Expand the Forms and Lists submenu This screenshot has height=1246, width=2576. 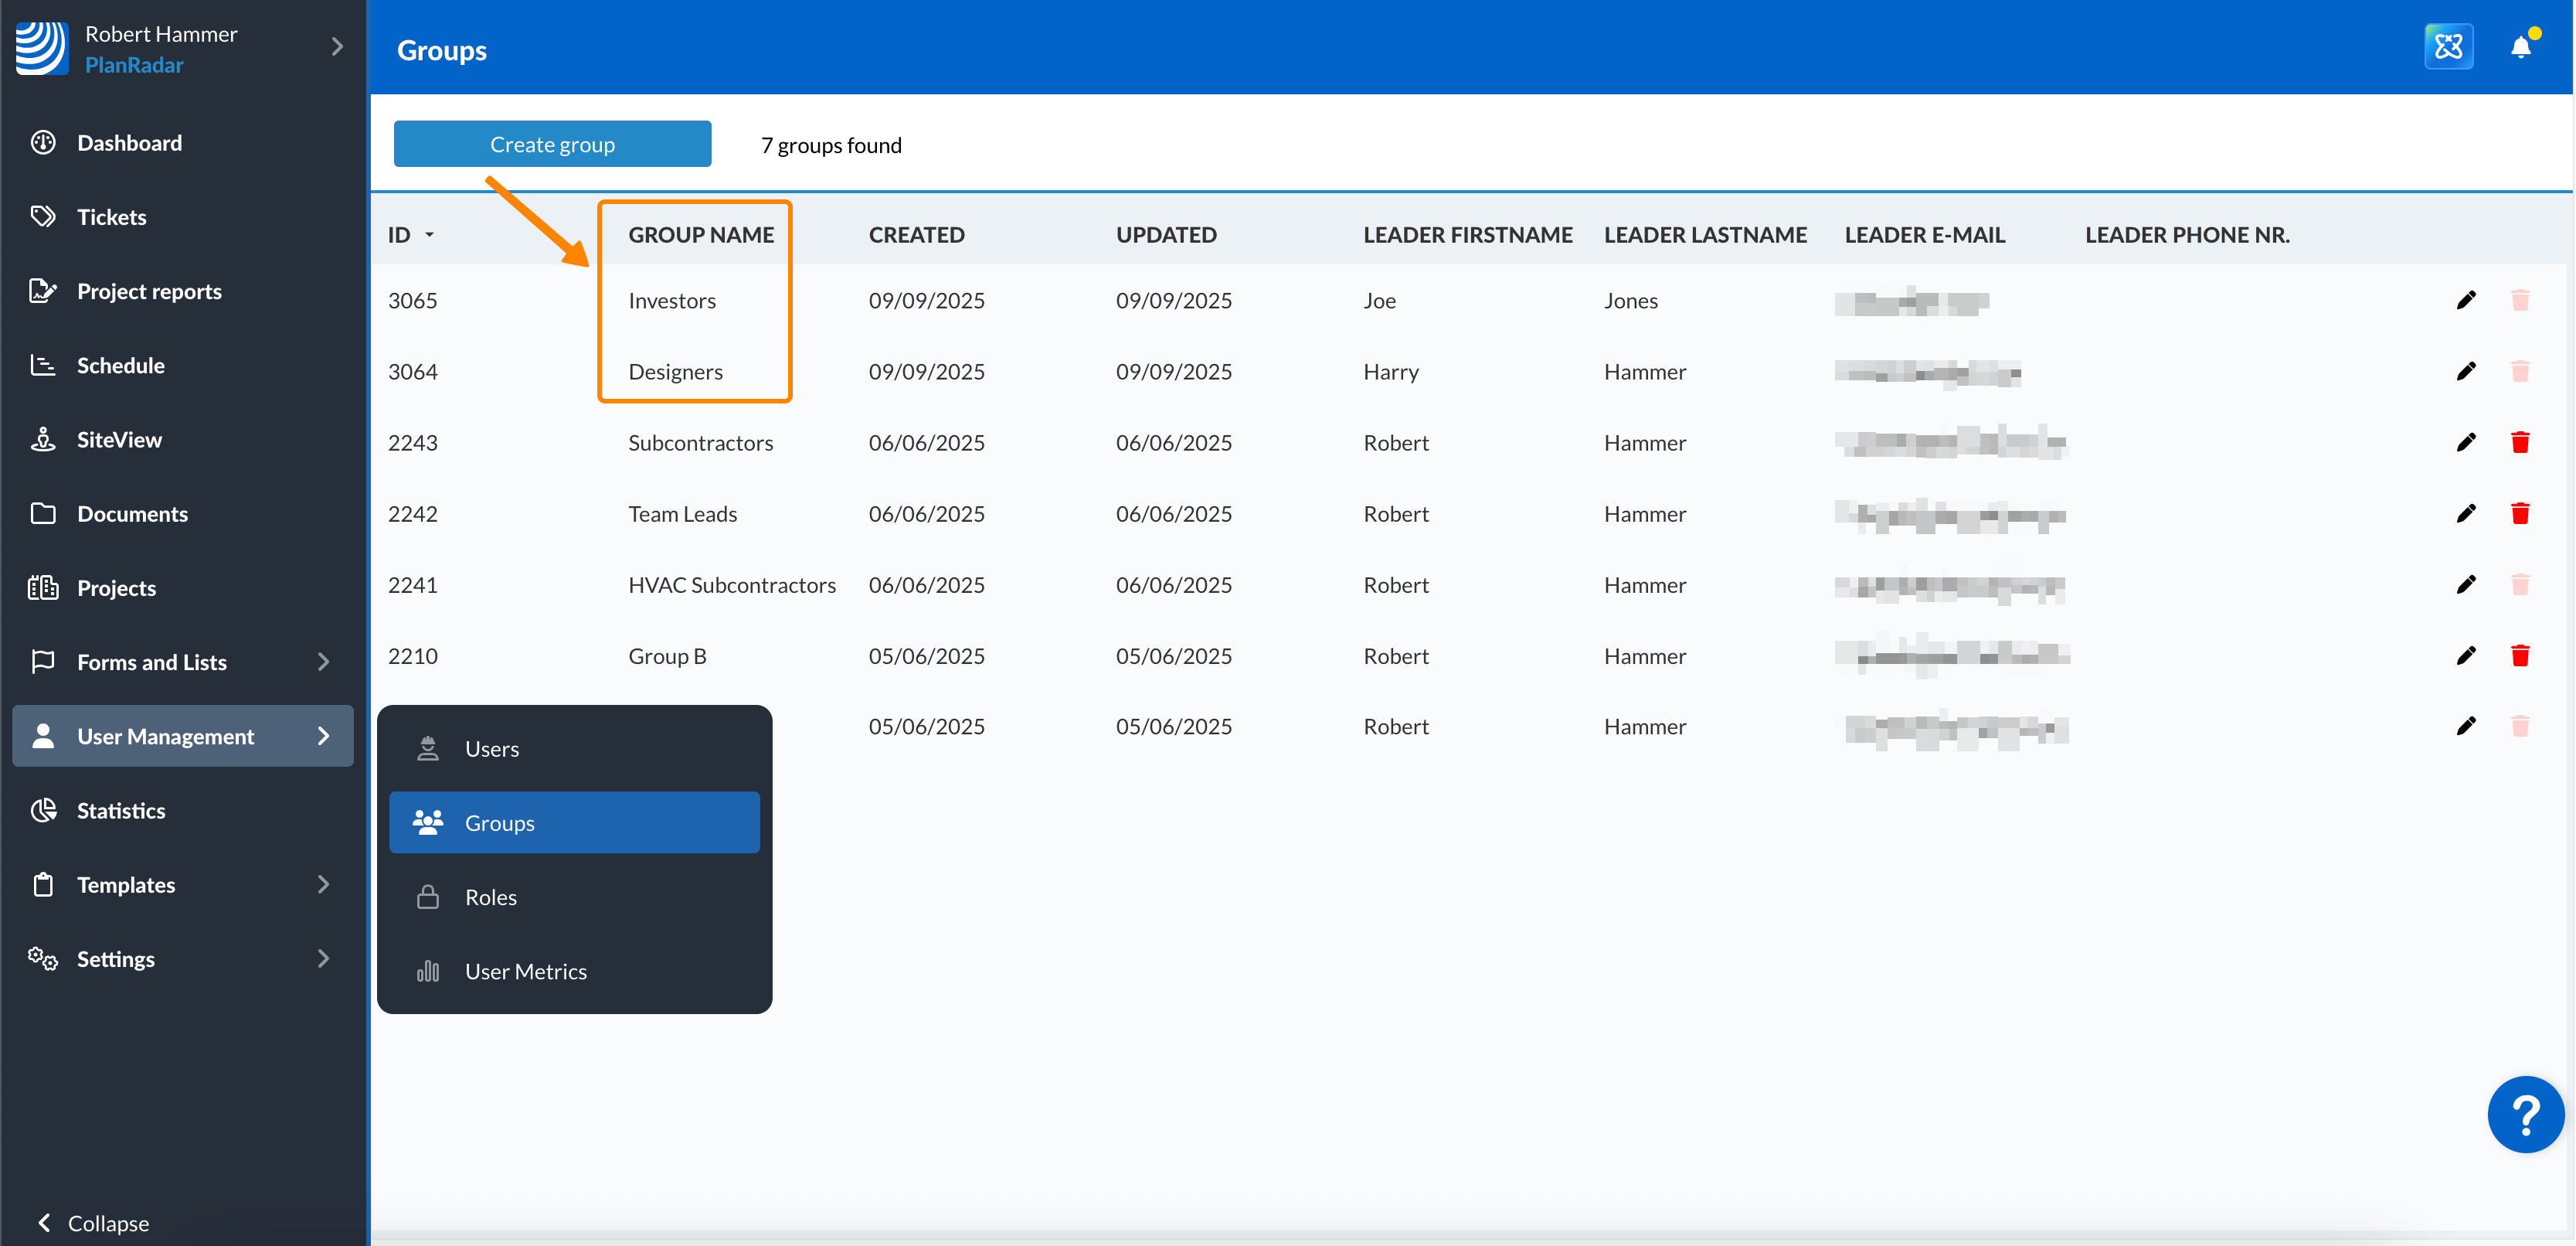click(323, 661)
